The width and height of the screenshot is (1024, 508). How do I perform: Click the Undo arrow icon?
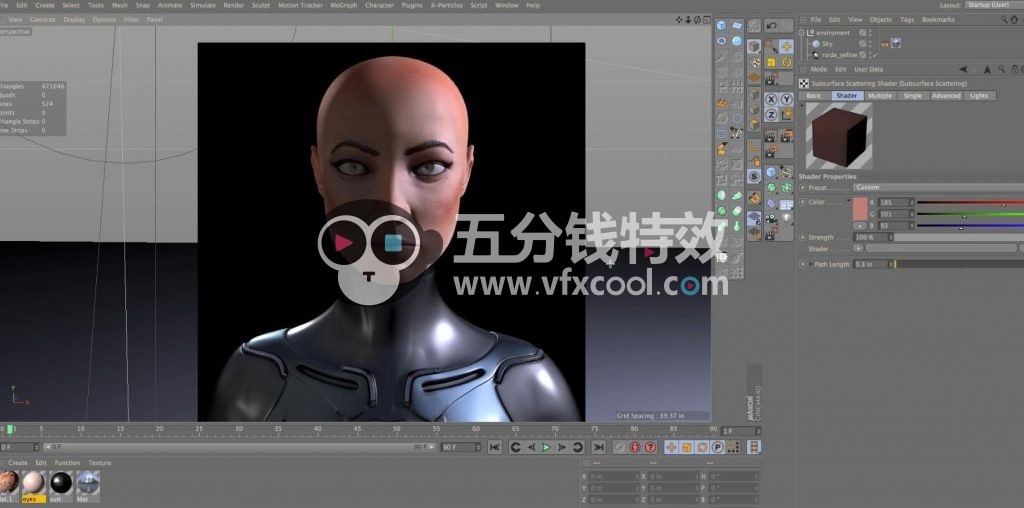(x=772, y=25)
